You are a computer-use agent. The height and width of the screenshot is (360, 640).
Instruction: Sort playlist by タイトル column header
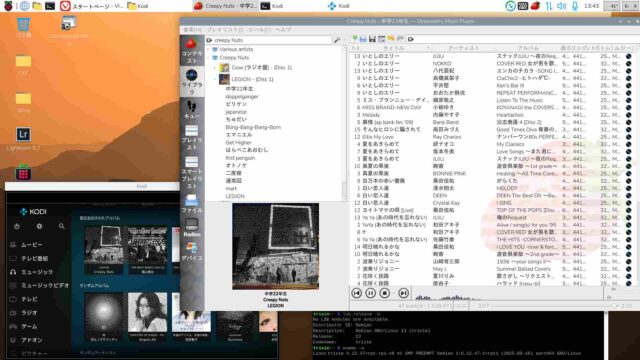pos(394,48)
